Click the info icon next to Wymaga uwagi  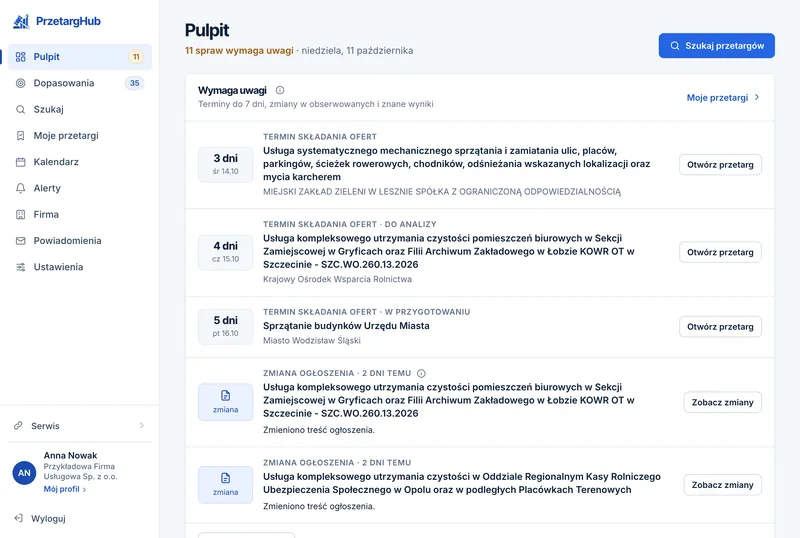(x=280, y=90)
